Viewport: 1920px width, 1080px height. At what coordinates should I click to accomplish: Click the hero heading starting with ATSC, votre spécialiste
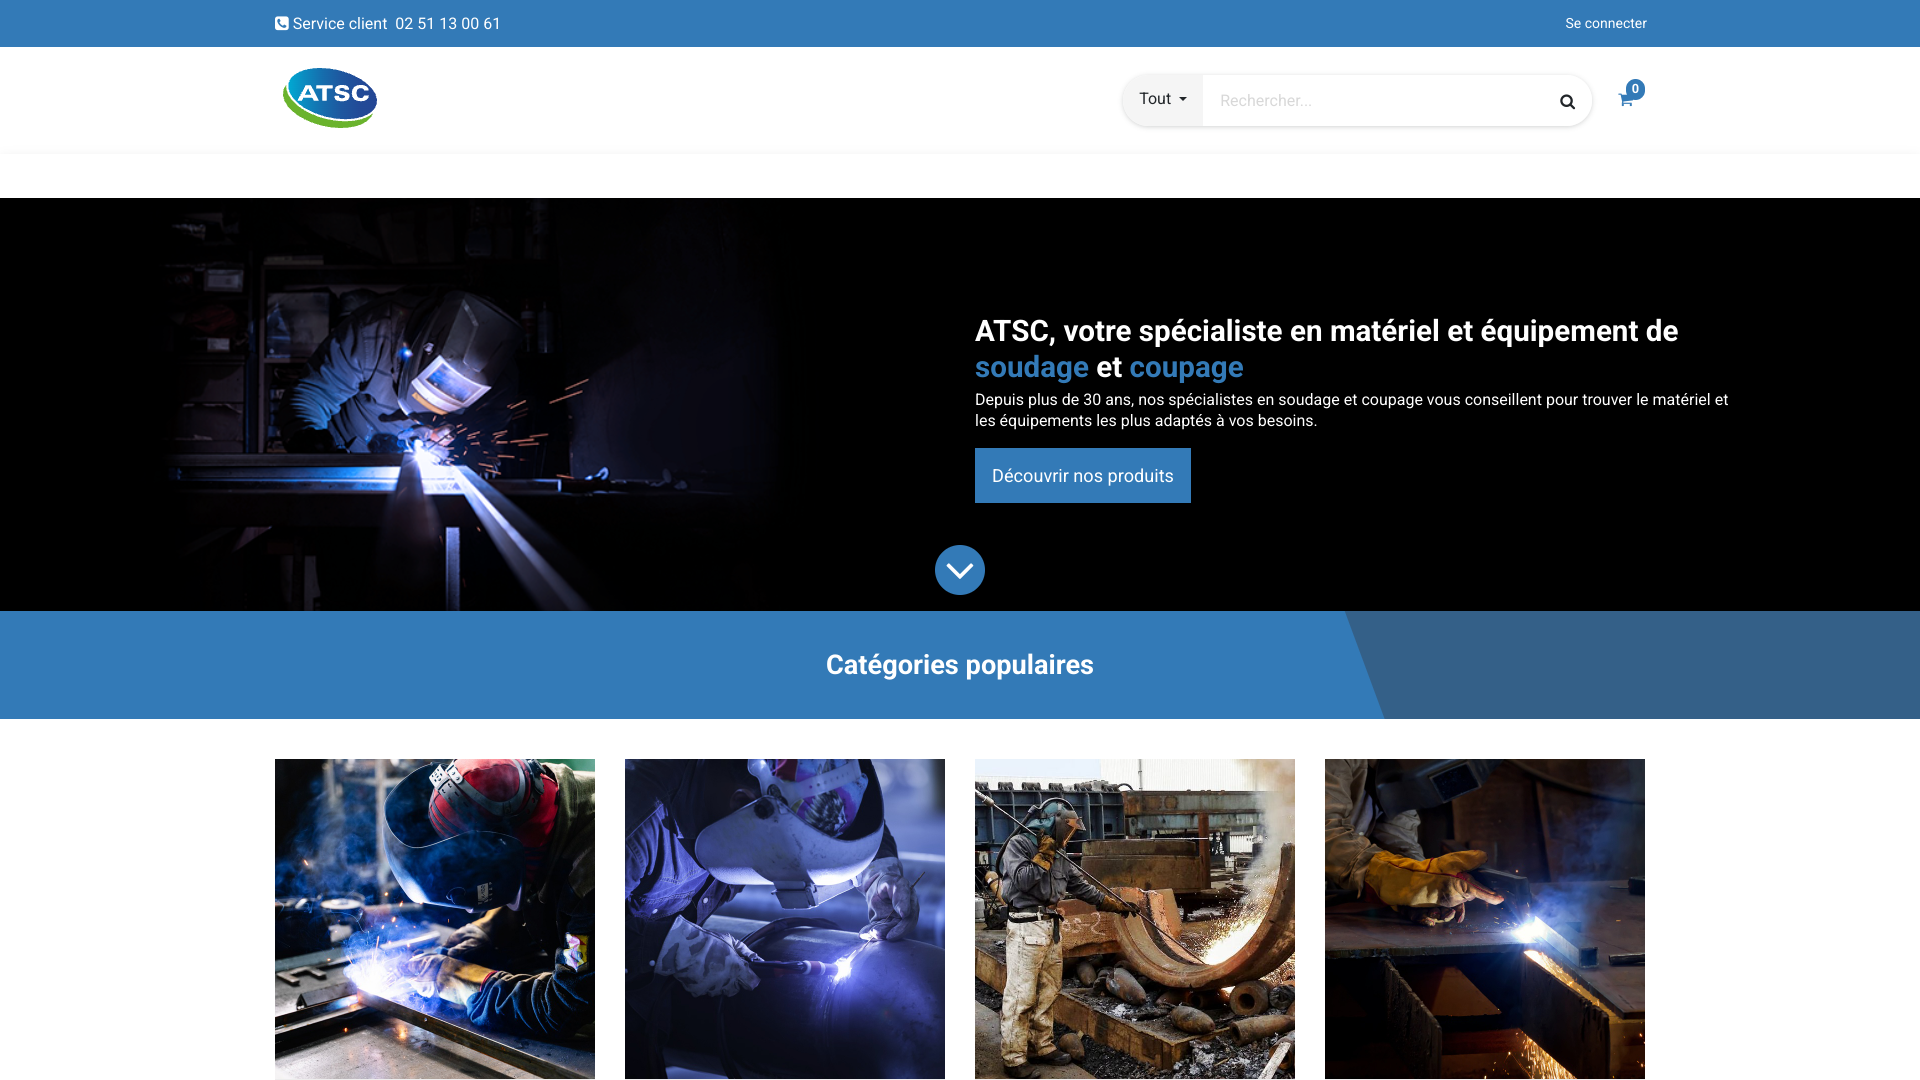tap(1326, 349)
